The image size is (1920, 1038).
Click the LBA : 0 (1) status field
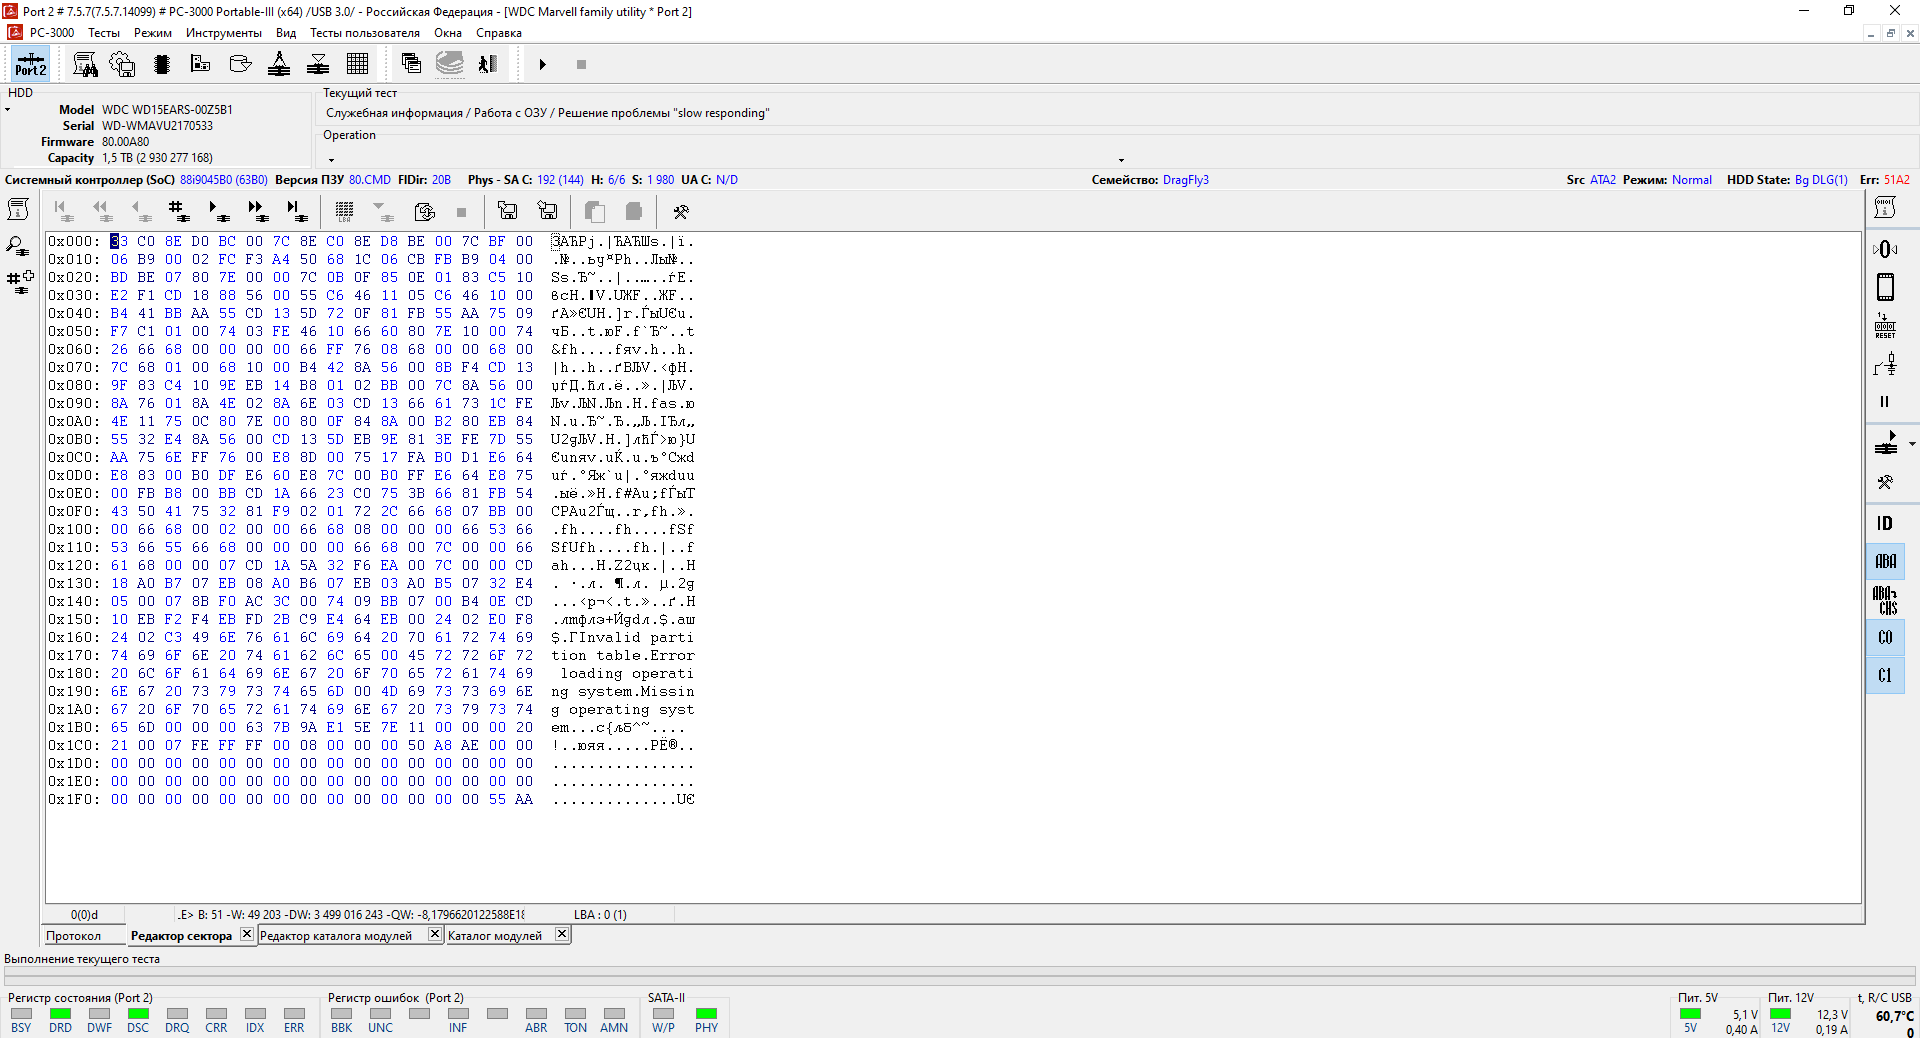pyautogui.click(x=600, y=914)
